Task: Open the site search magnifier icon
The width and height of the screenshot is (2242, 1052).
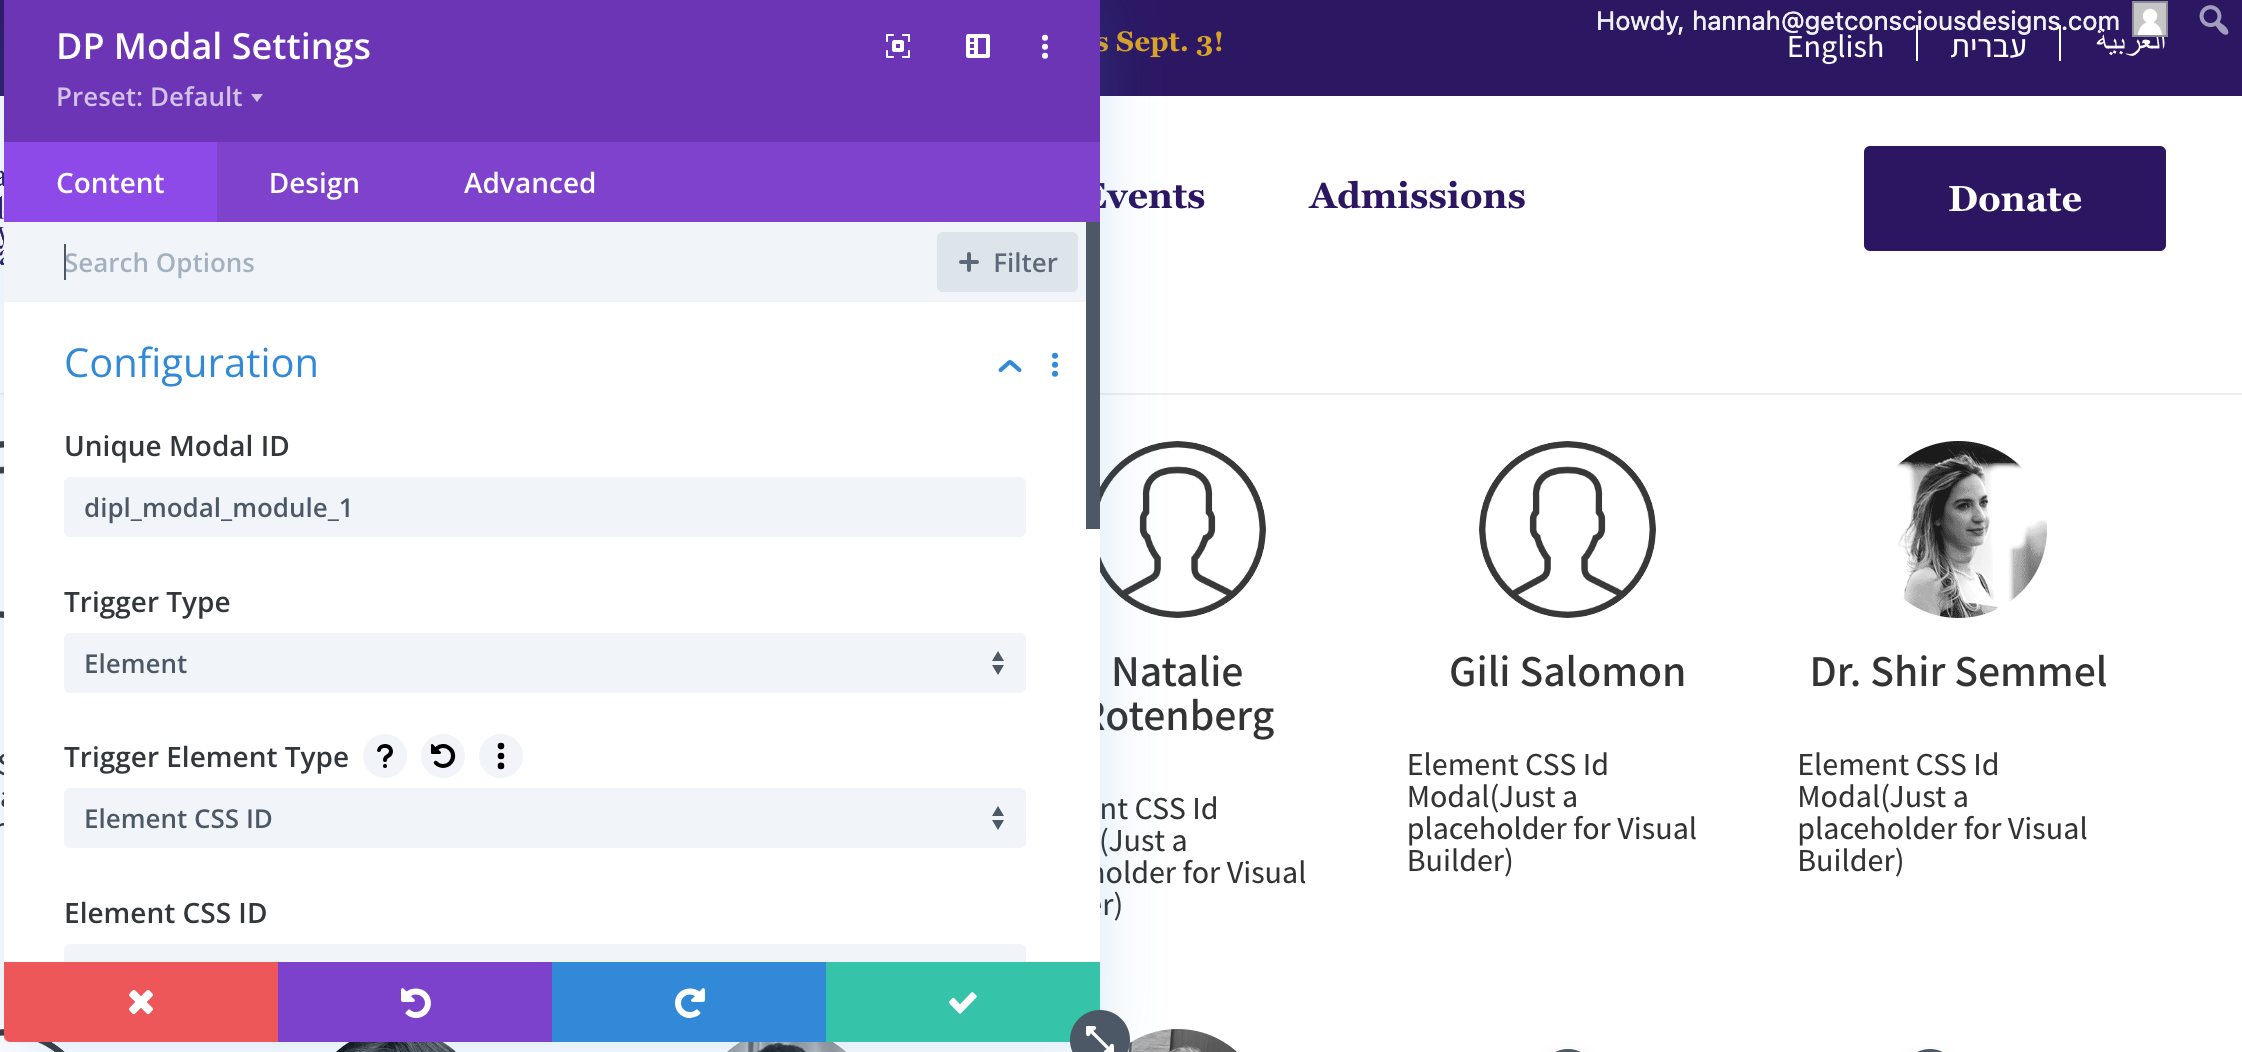Action: pos(2213,20)
